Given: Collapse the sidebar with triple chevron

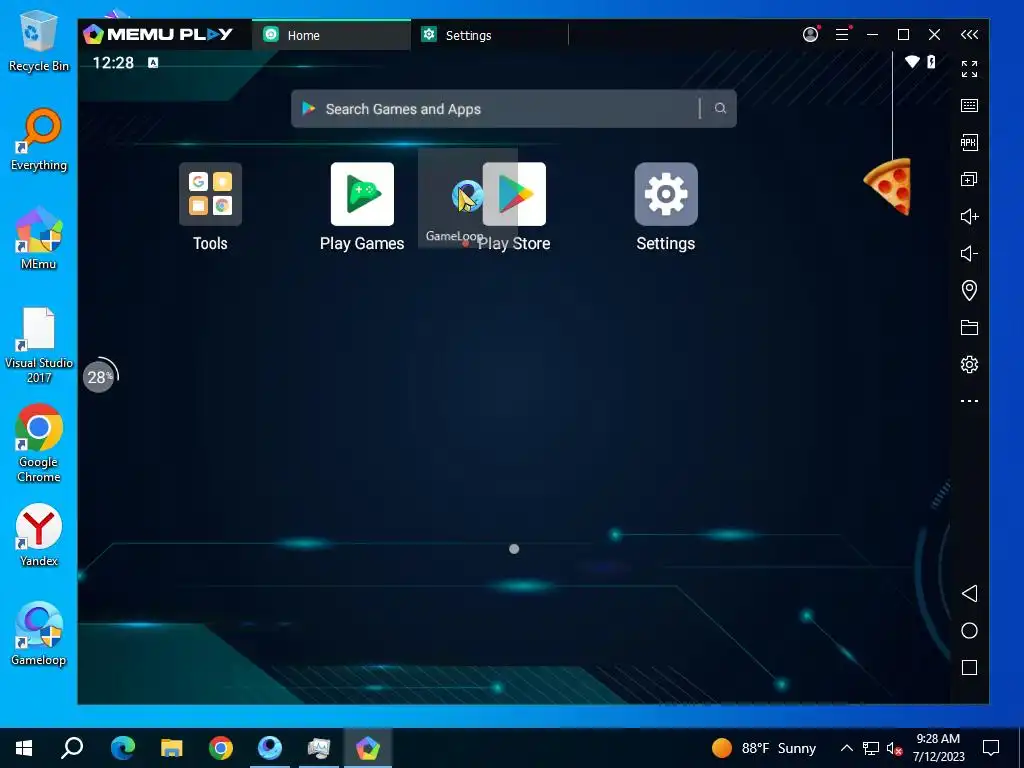Looking at the screenshot, I should pyautogui.click(x=969, y=35).
